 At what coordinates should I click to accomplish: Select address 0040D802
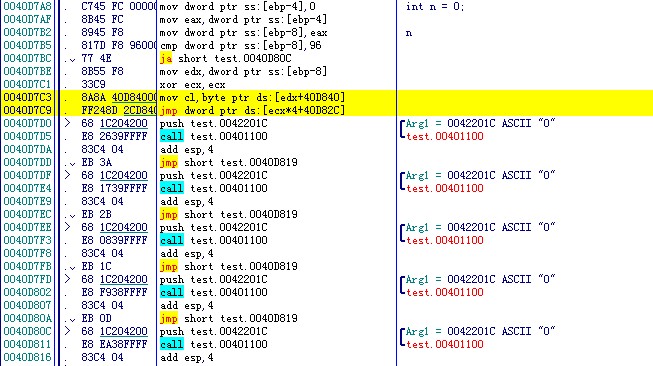point(27,292)
